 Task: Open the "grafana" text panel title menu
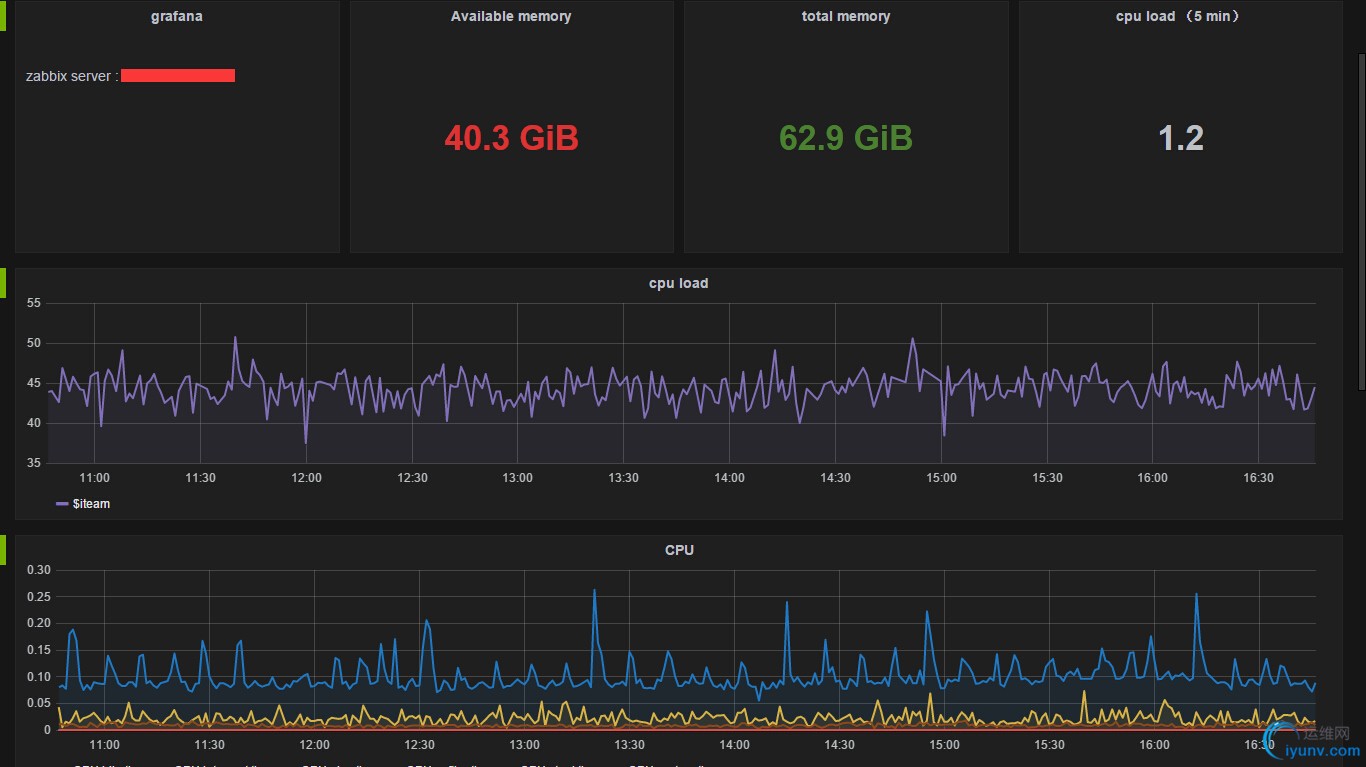pos(177,16)
